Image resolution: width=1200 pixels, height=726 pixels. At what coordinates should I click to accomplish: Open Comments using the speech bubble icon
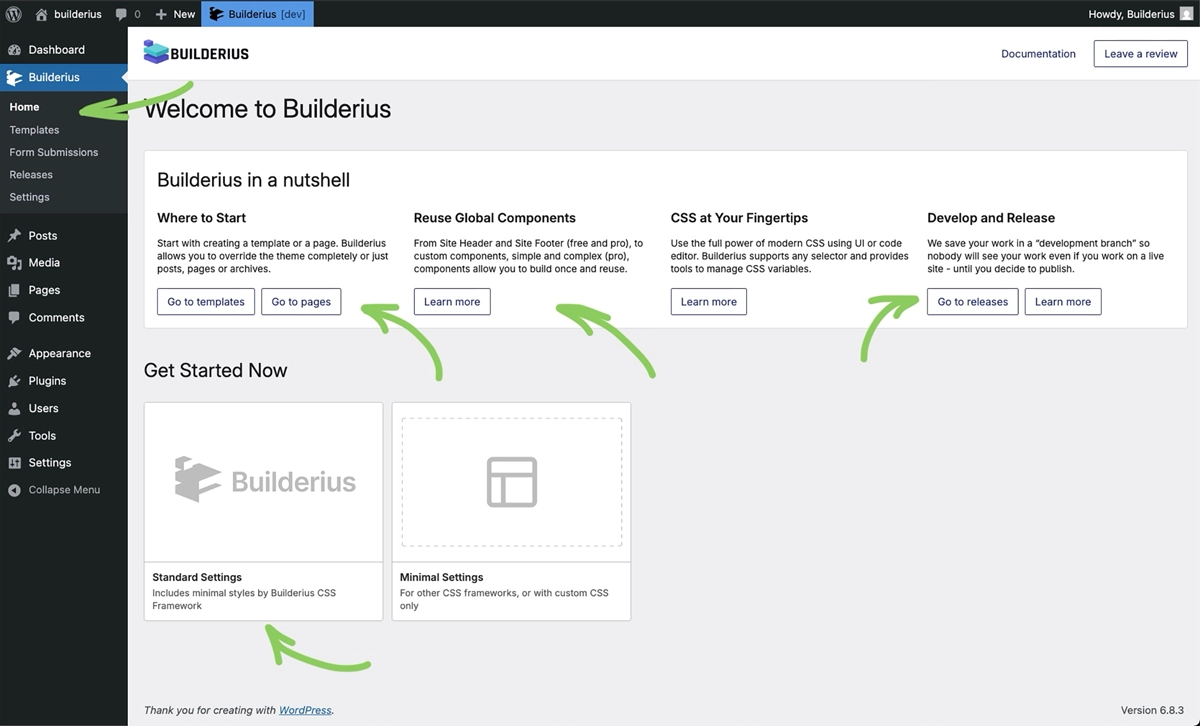(14, 317)
